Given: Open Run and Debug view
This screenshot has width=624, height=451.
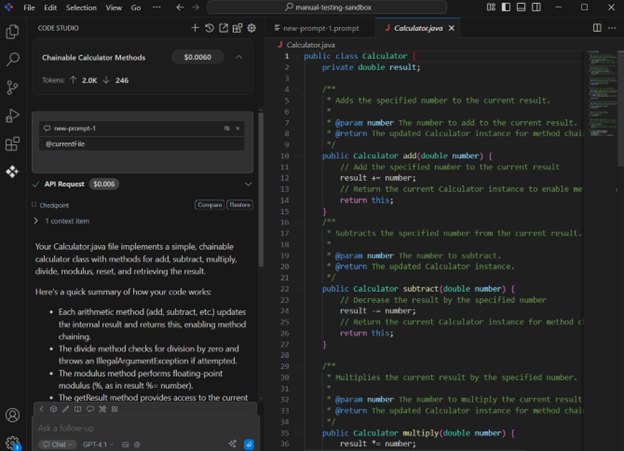Looking at the screenshot, I should (x=12, y=116).
